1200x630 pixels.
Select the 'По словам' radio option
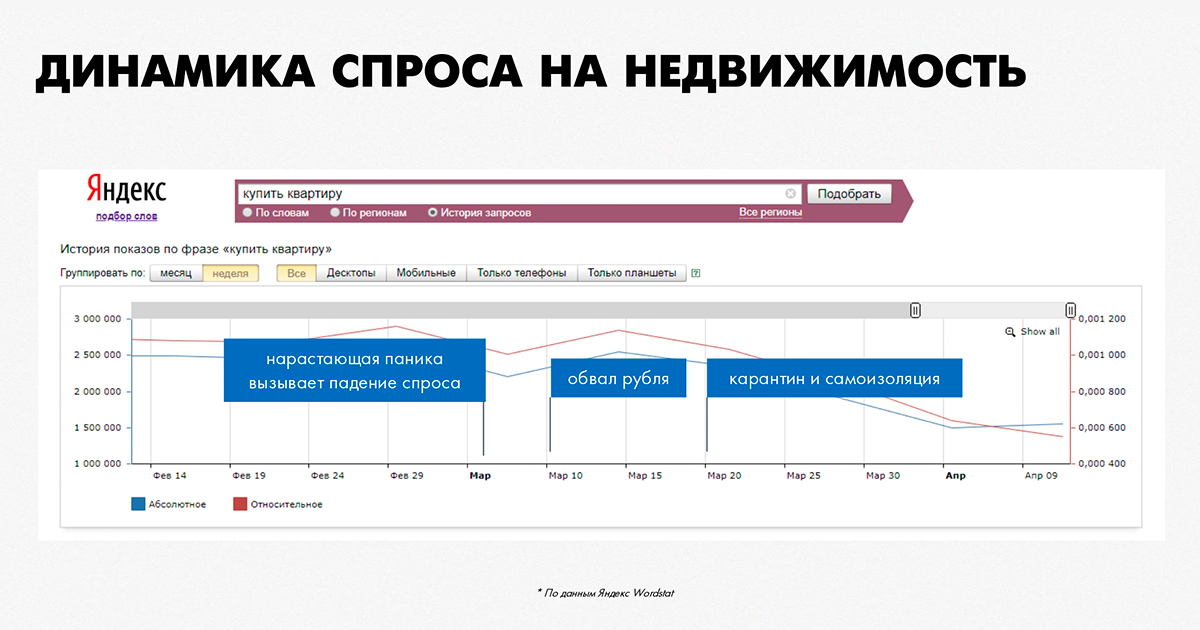pyautogui.click(x=248, y=213)
